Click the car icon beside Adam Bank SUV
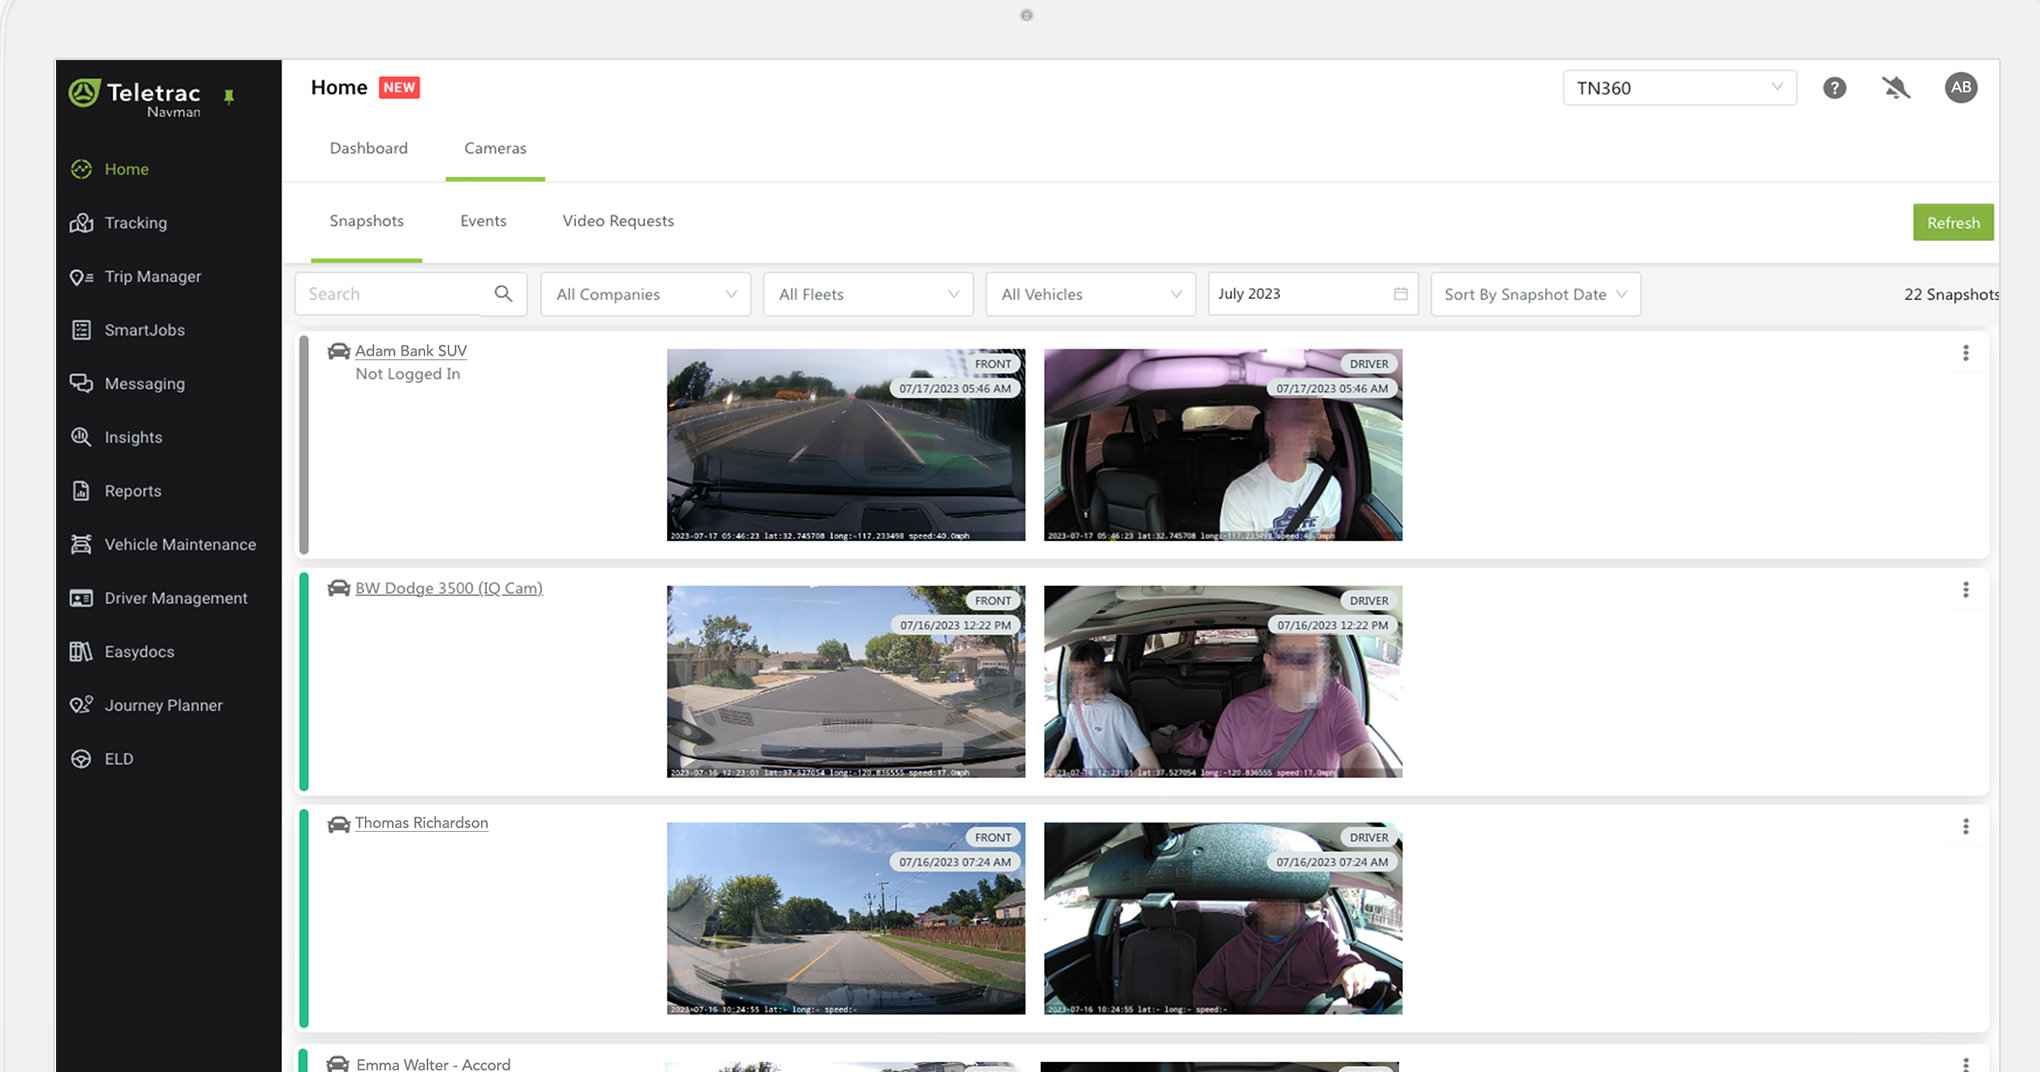 339,351
